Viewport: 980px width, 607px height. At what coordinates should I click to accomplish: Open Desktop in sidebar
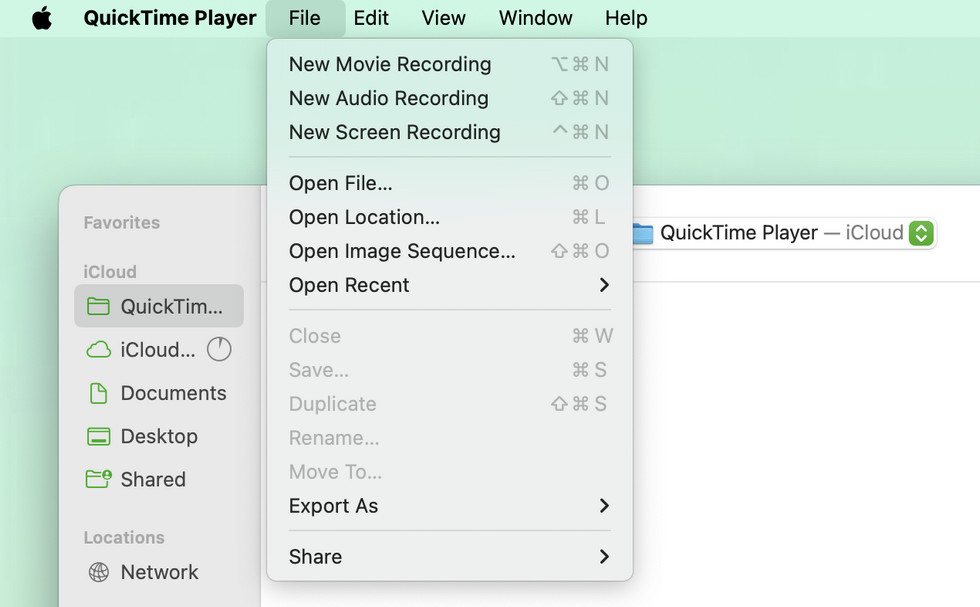(x=159, y=436)
